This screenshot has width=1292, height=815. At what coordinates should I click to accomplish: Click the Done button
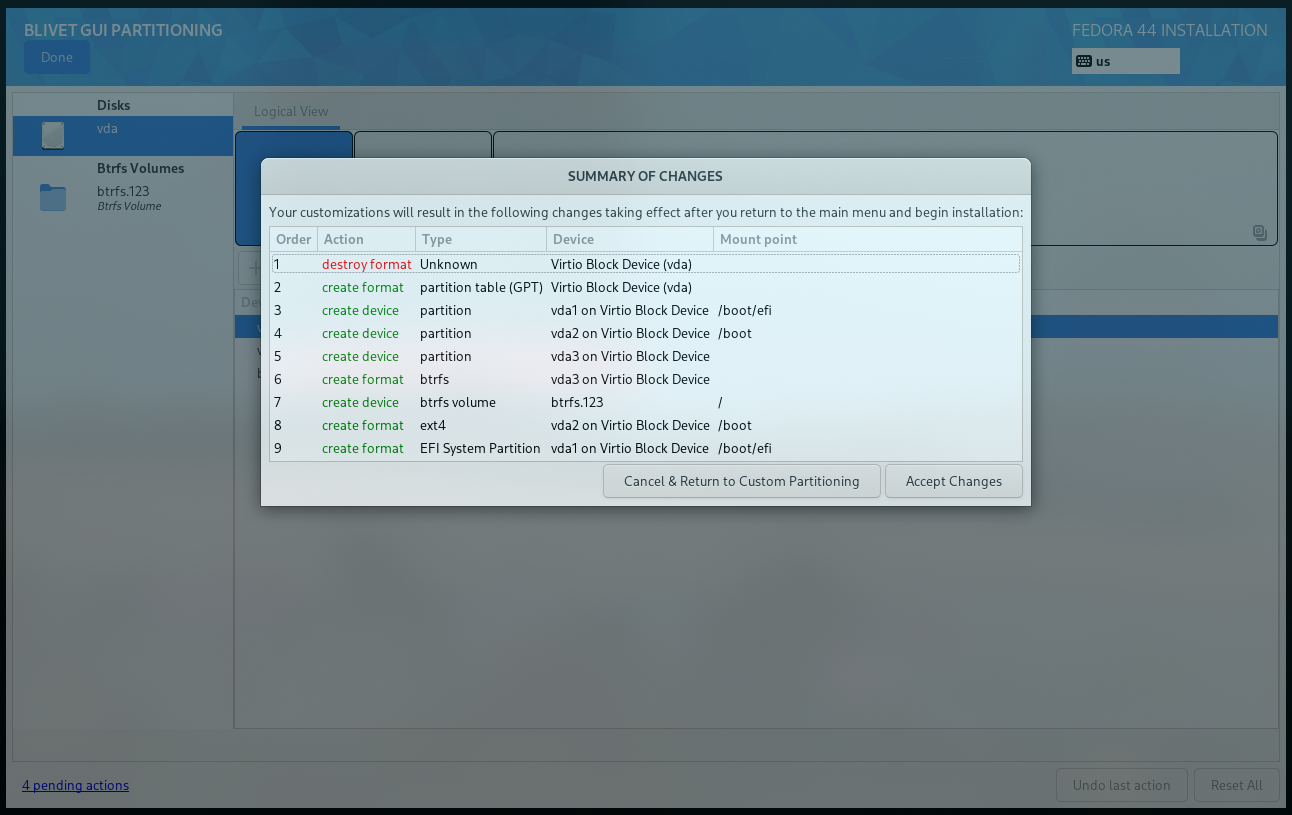[57, 57]
